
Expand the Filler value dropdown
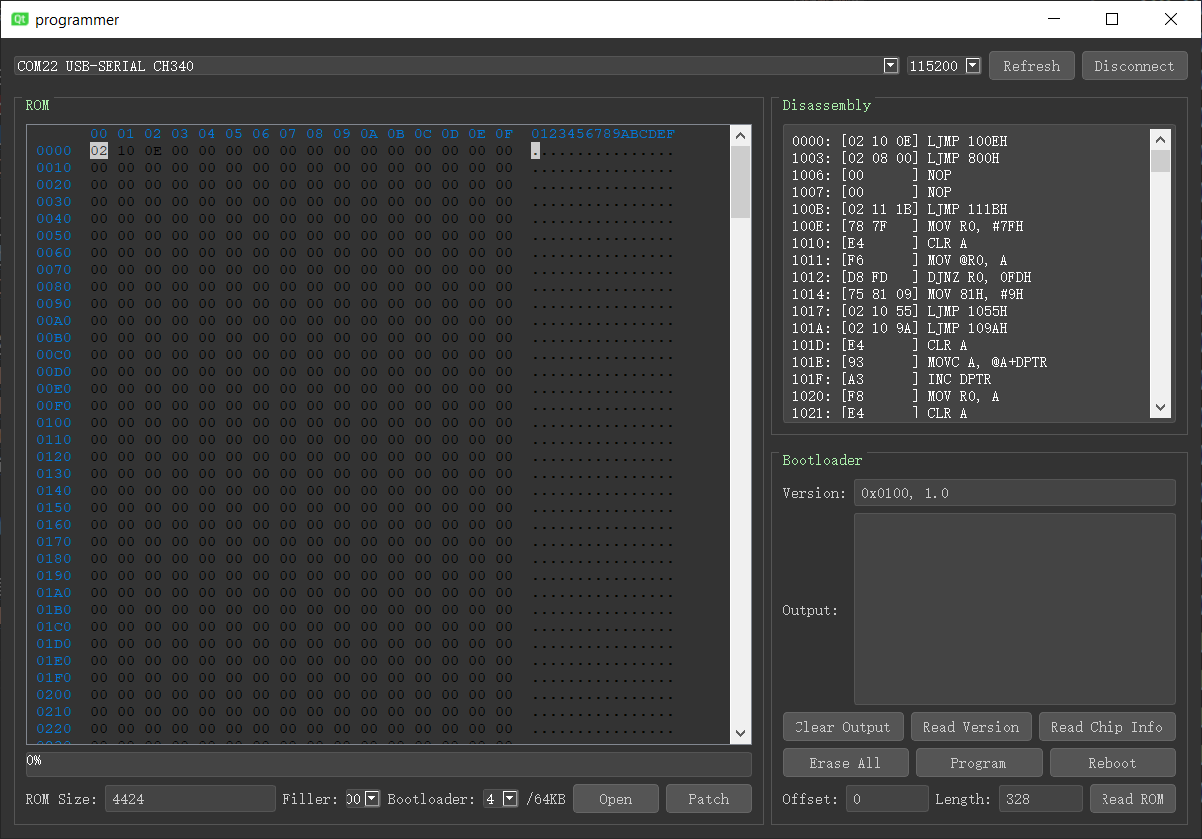click(x=373, y=798)
